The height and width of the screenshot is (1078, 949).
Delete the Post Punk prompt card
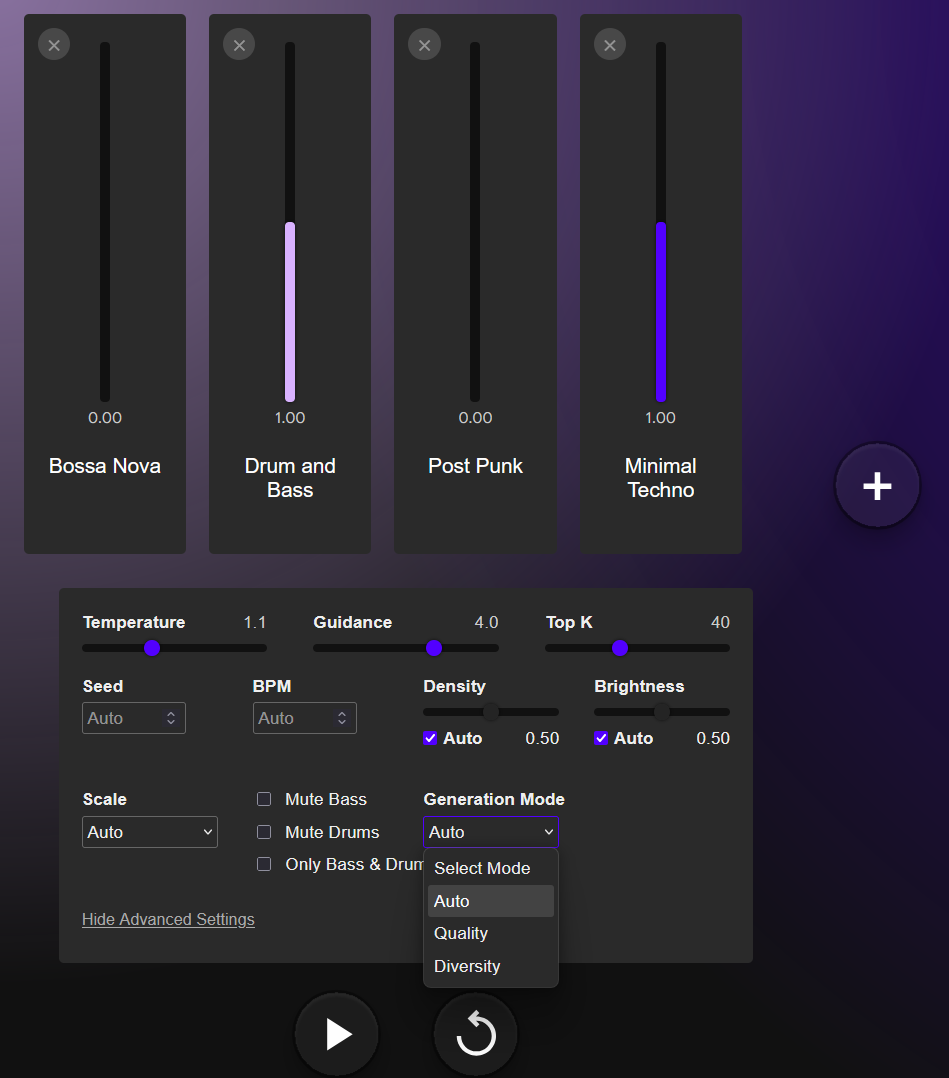tap(424, 45)
